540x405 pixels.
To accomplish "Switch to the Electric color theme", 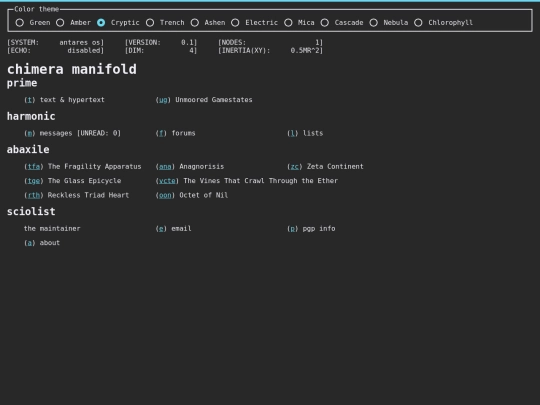I will point(235,23).
